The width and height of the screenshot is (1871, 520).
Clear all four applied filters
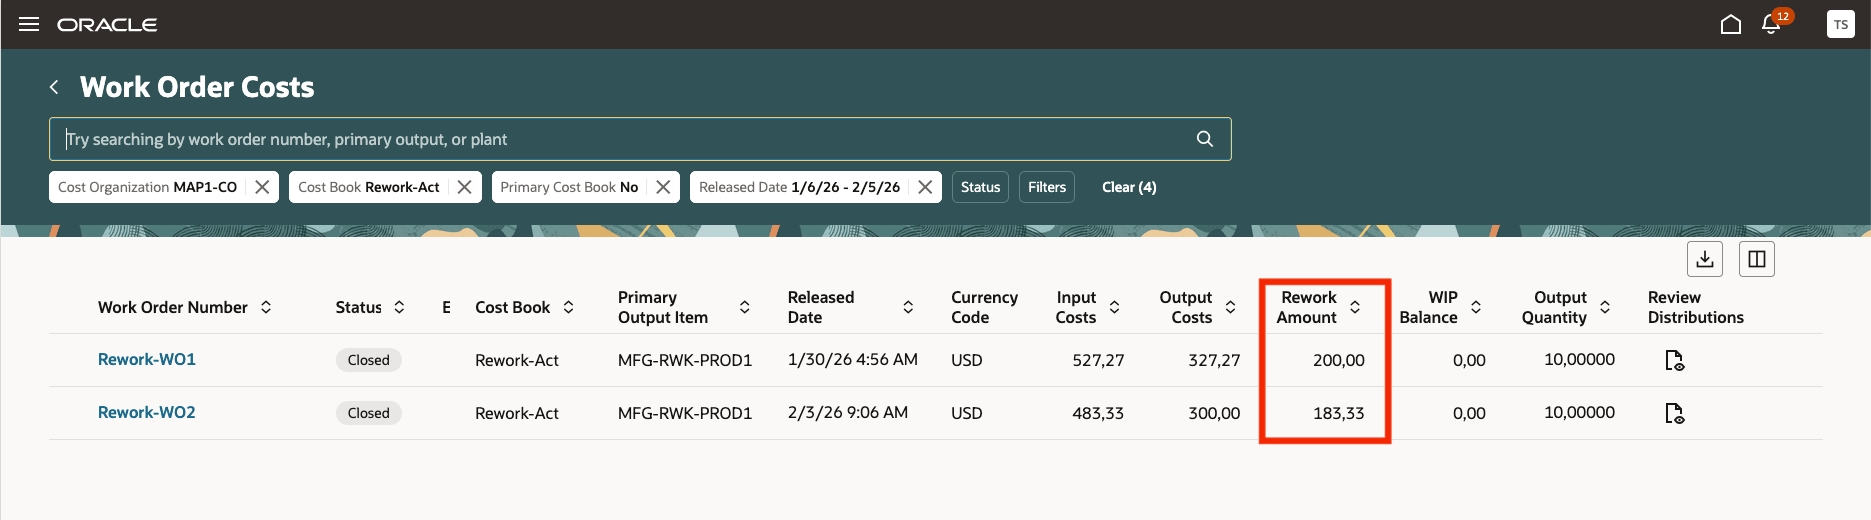1129,187
